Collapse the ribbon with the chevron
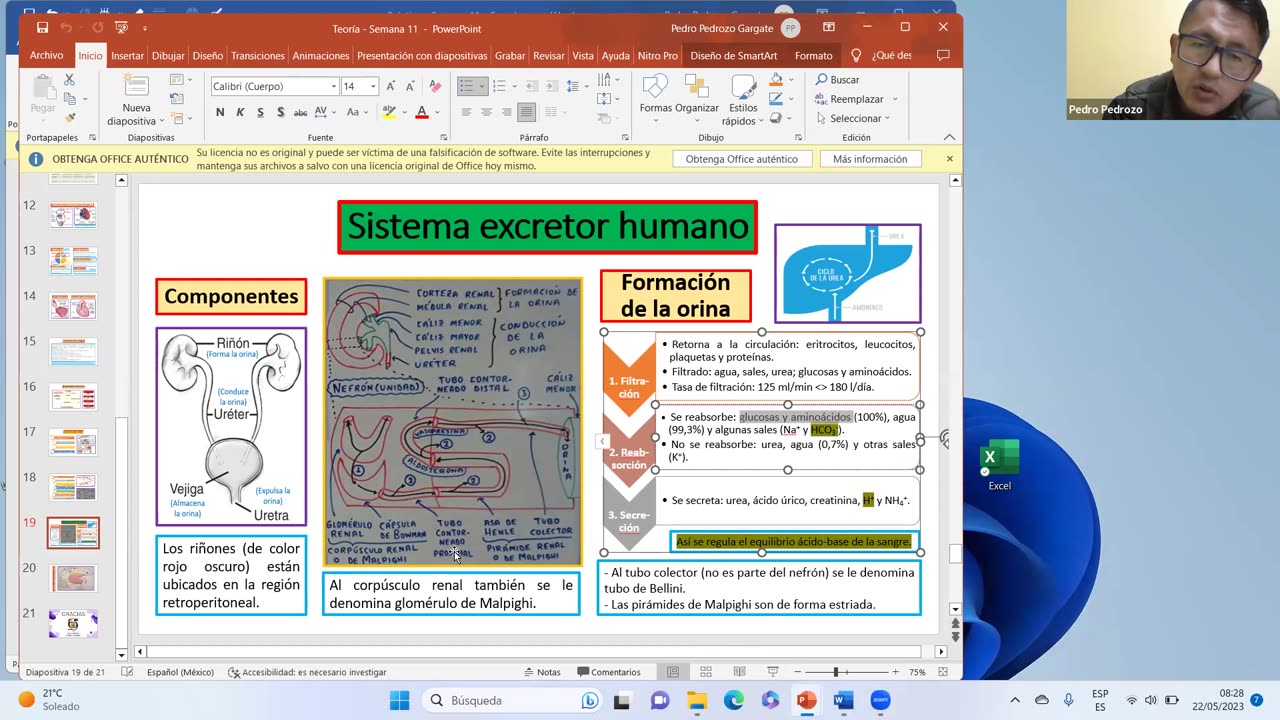The width and height of the screenshot is (1280, 720). point(949,137)
